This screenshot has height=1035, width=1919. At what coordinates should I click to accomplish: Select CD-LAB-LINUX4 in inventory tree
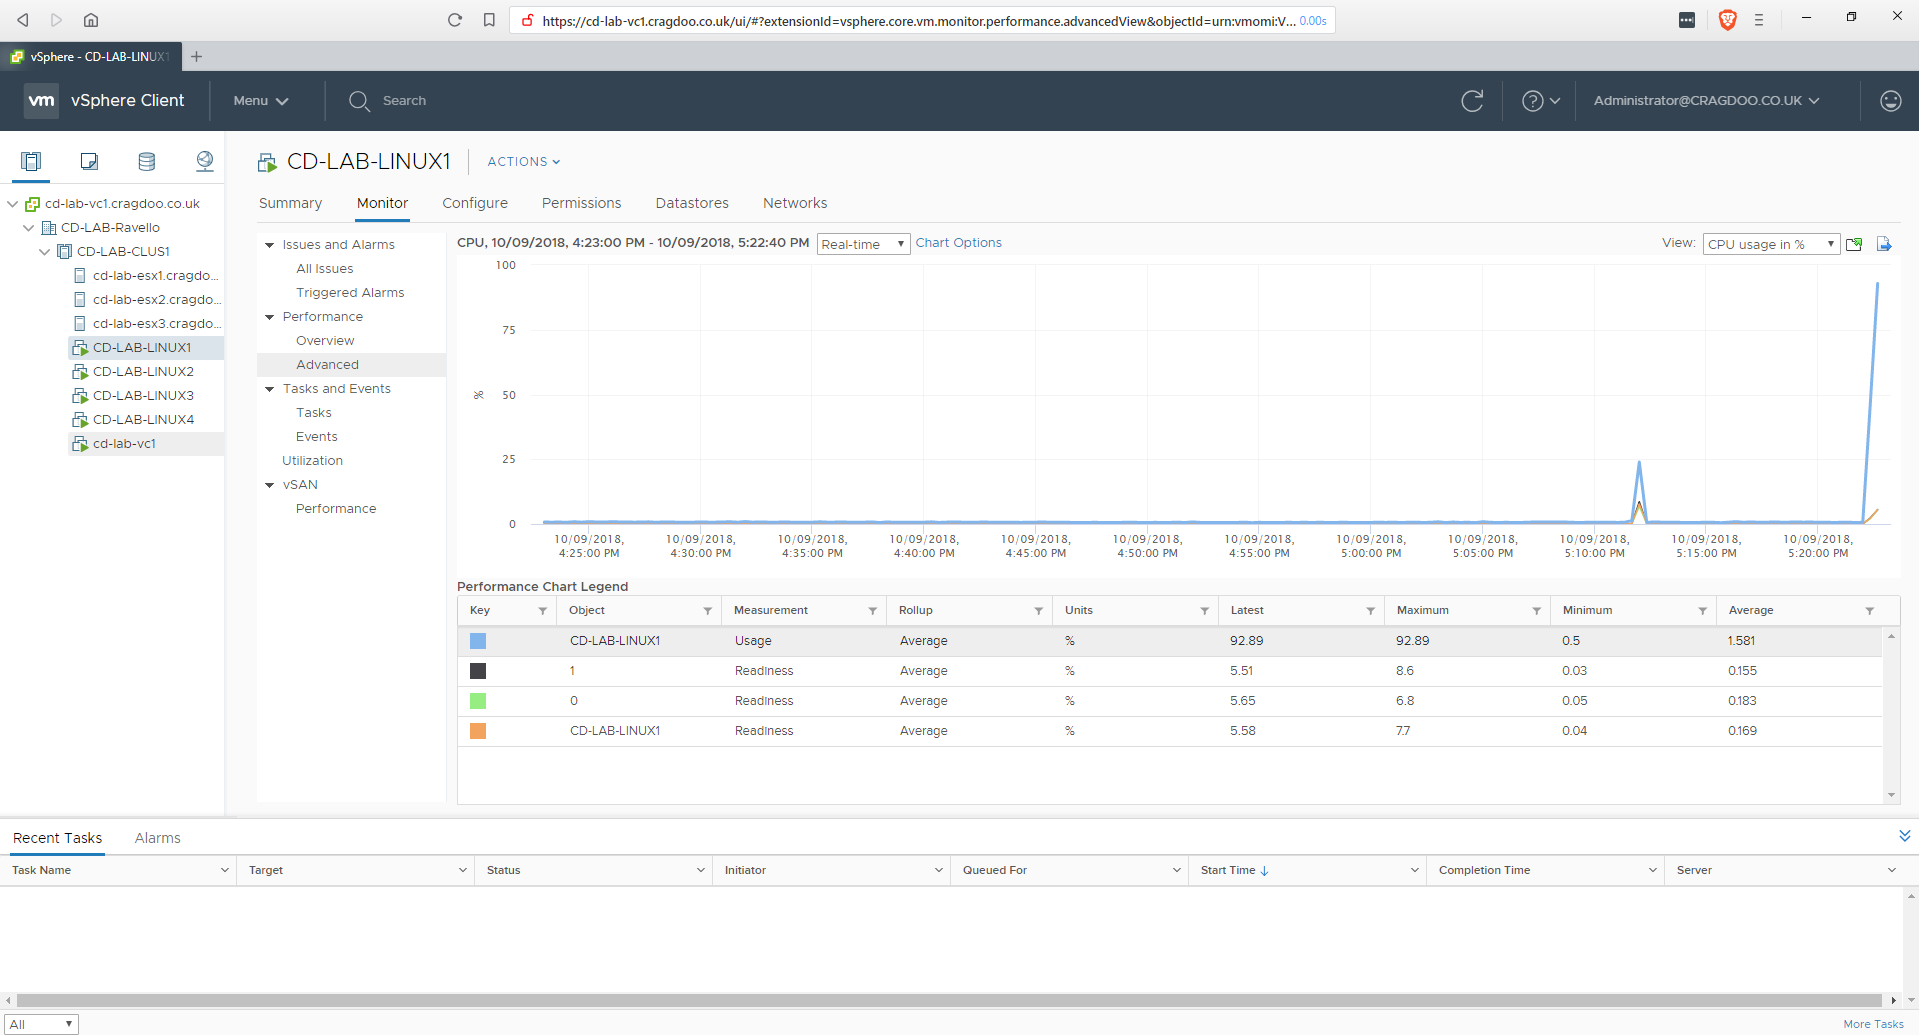click(143, 420)
